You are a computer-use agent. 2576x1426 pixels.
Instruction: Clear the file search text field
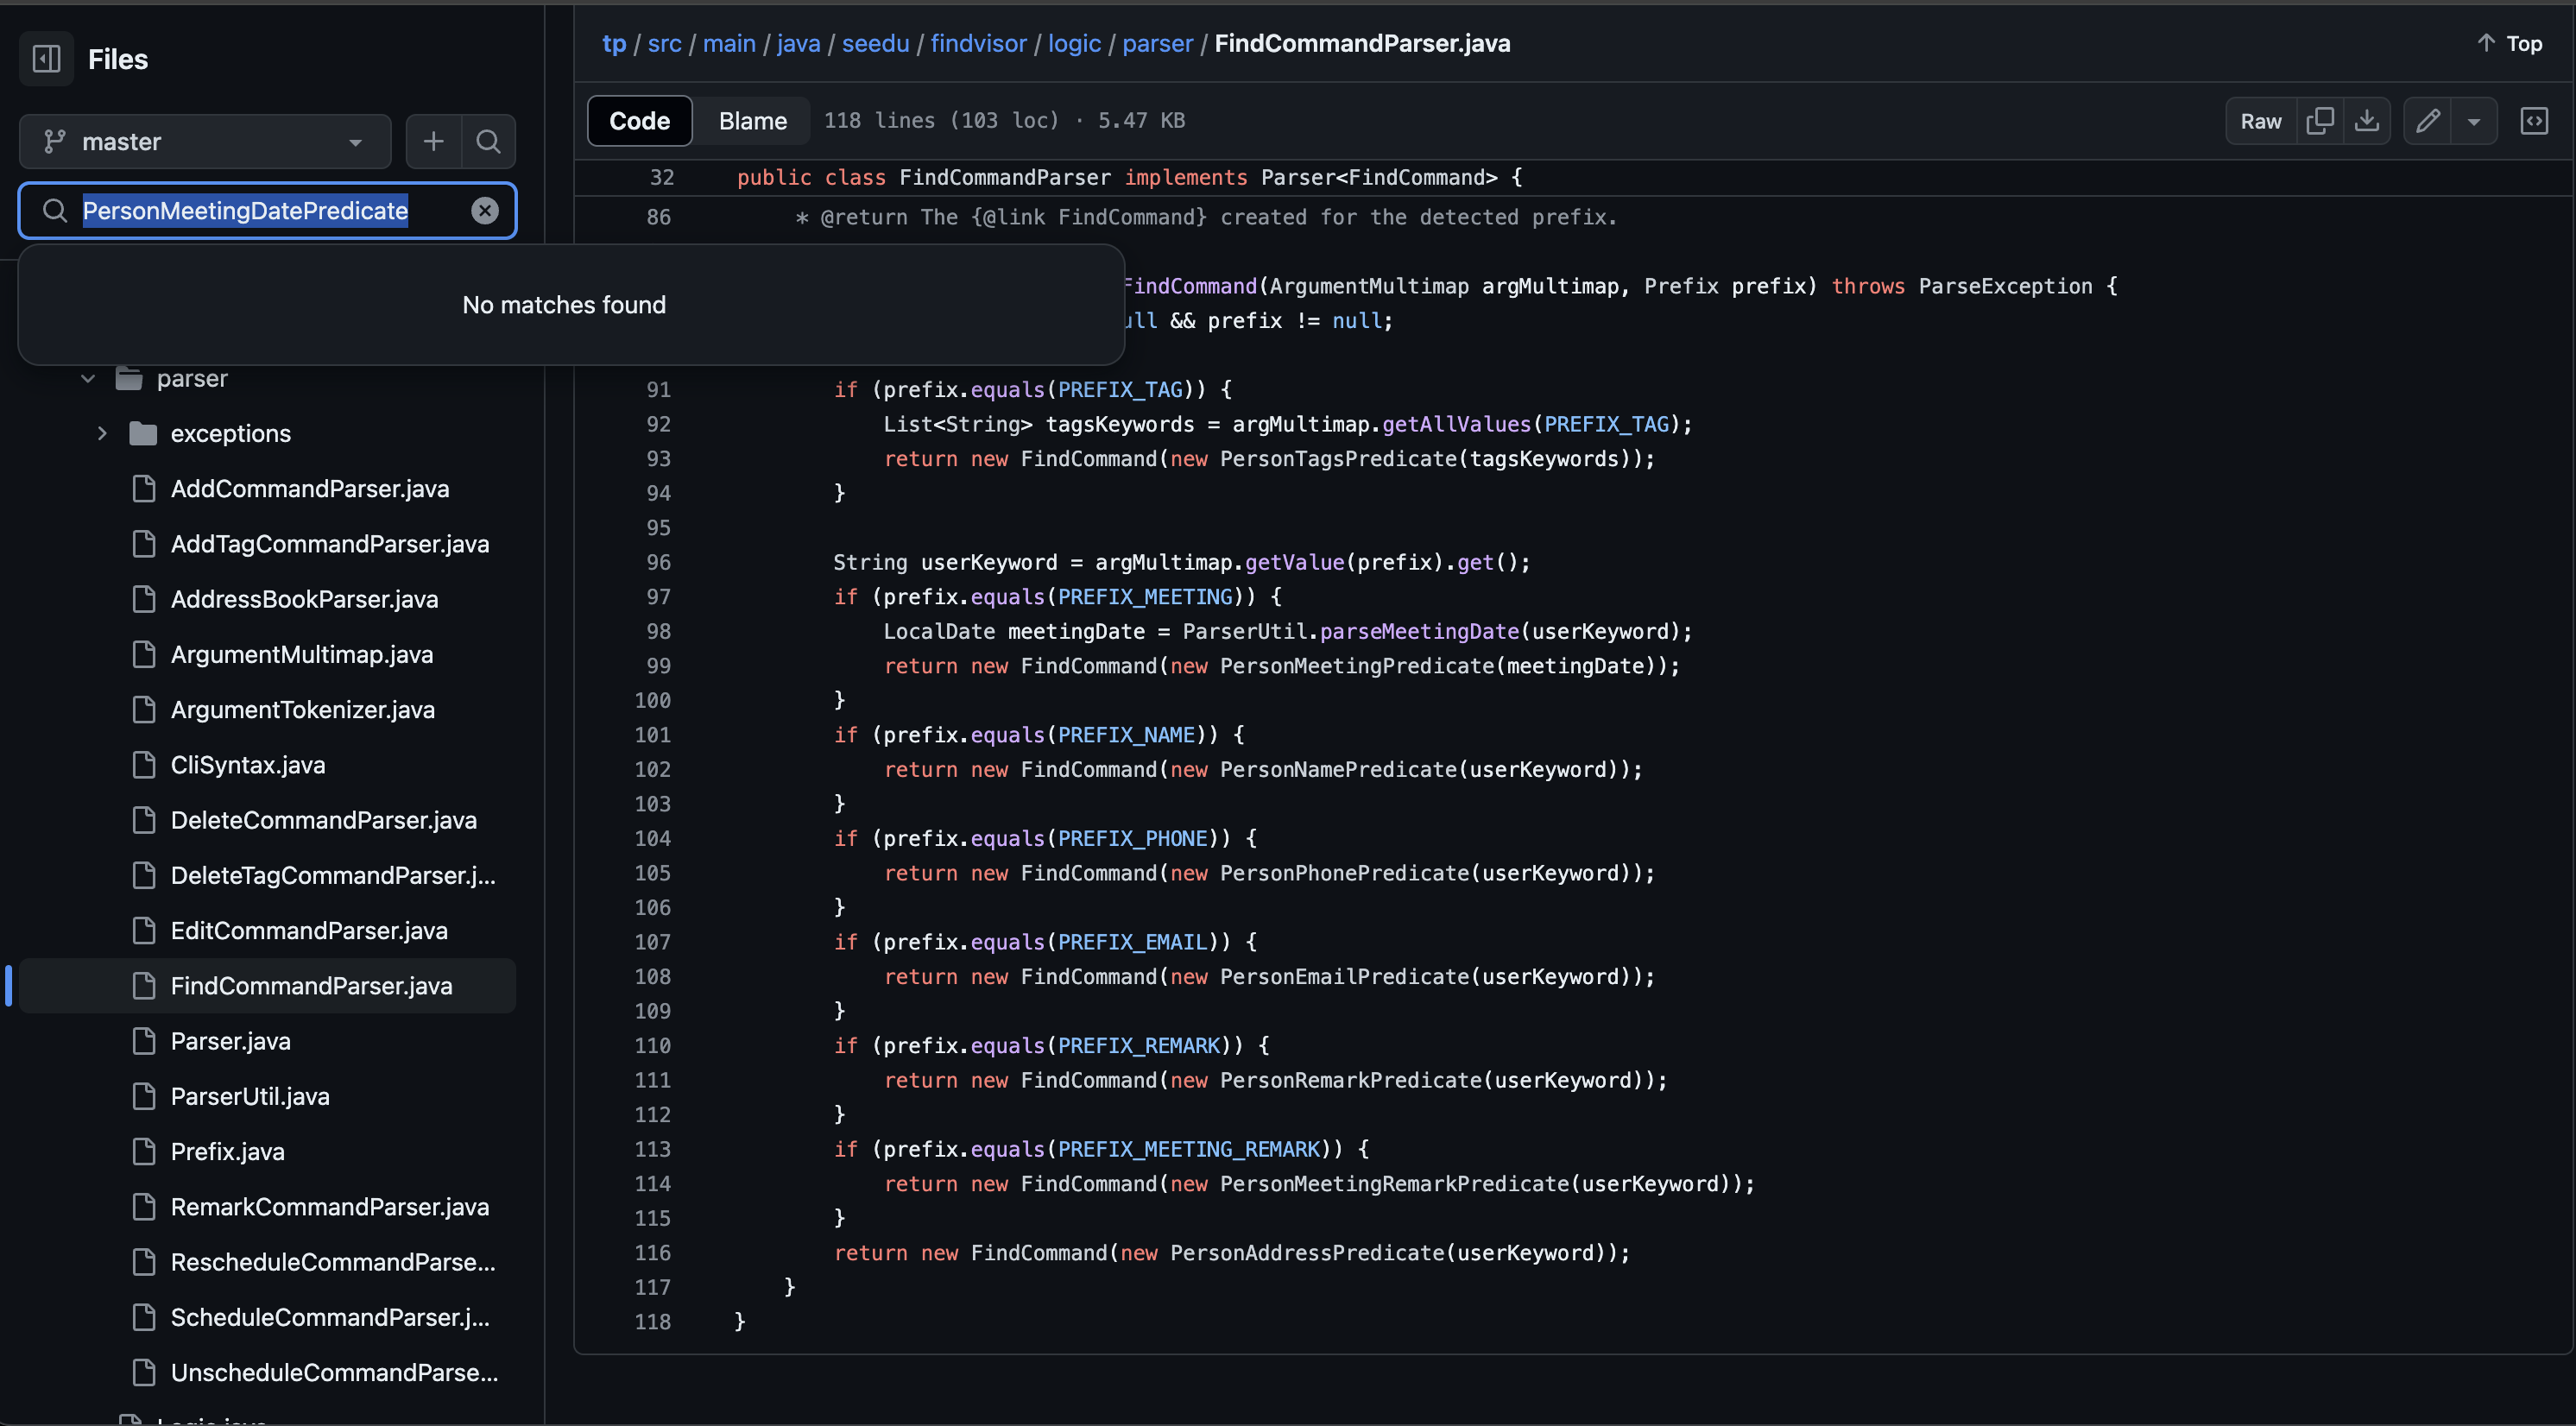click(485, 210)
